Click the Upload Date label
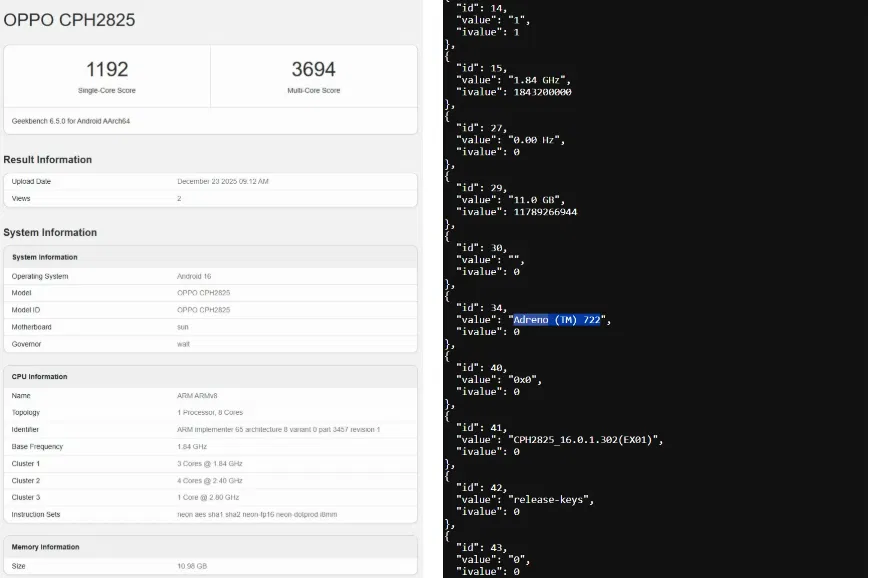Image resolution: width=869 pixels, height=578 pixels. (31, 181)
